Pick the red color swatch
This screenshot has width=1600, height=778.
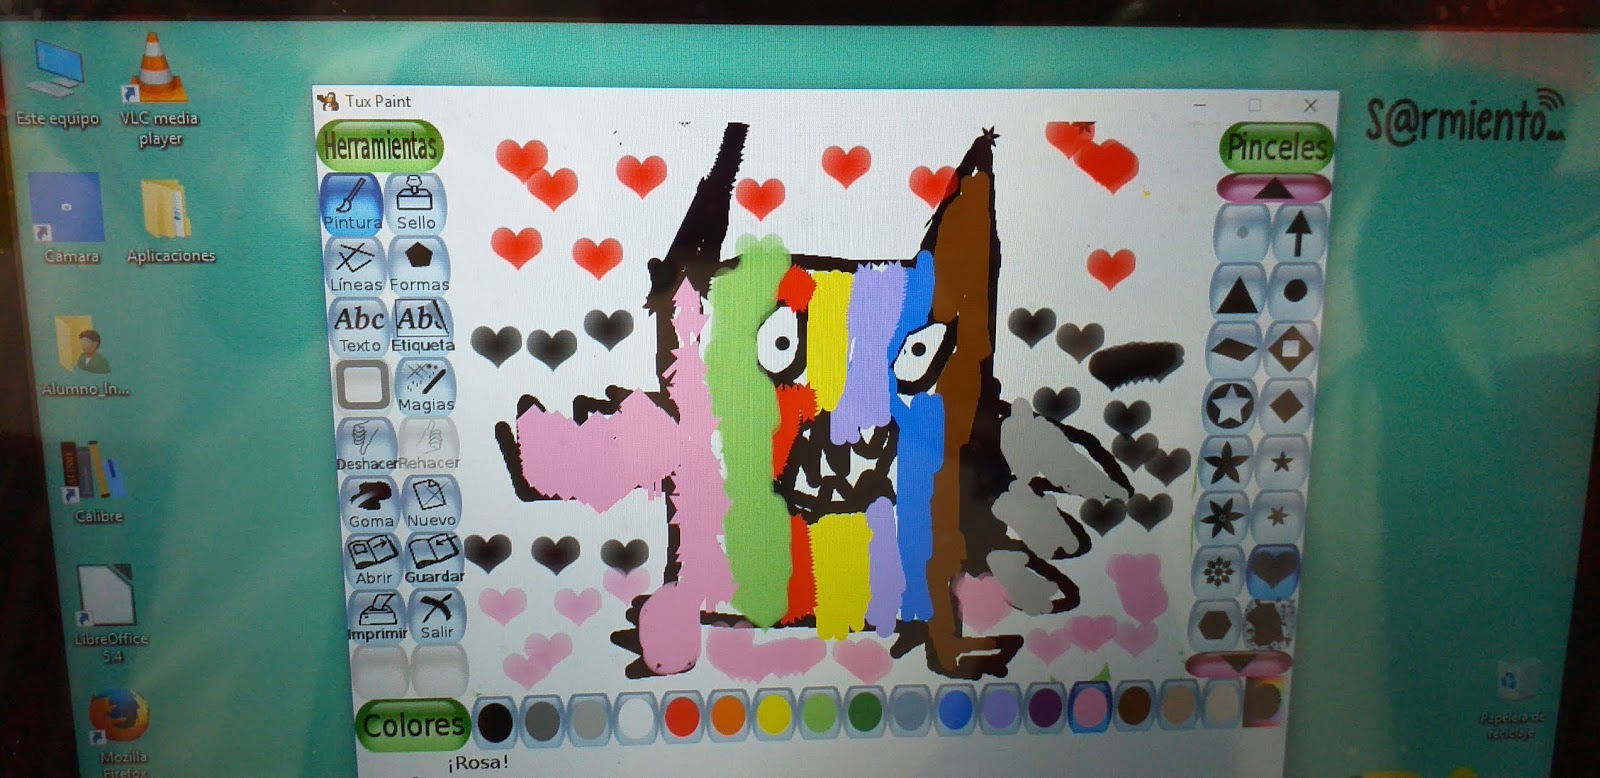click(x=681, y=717)
